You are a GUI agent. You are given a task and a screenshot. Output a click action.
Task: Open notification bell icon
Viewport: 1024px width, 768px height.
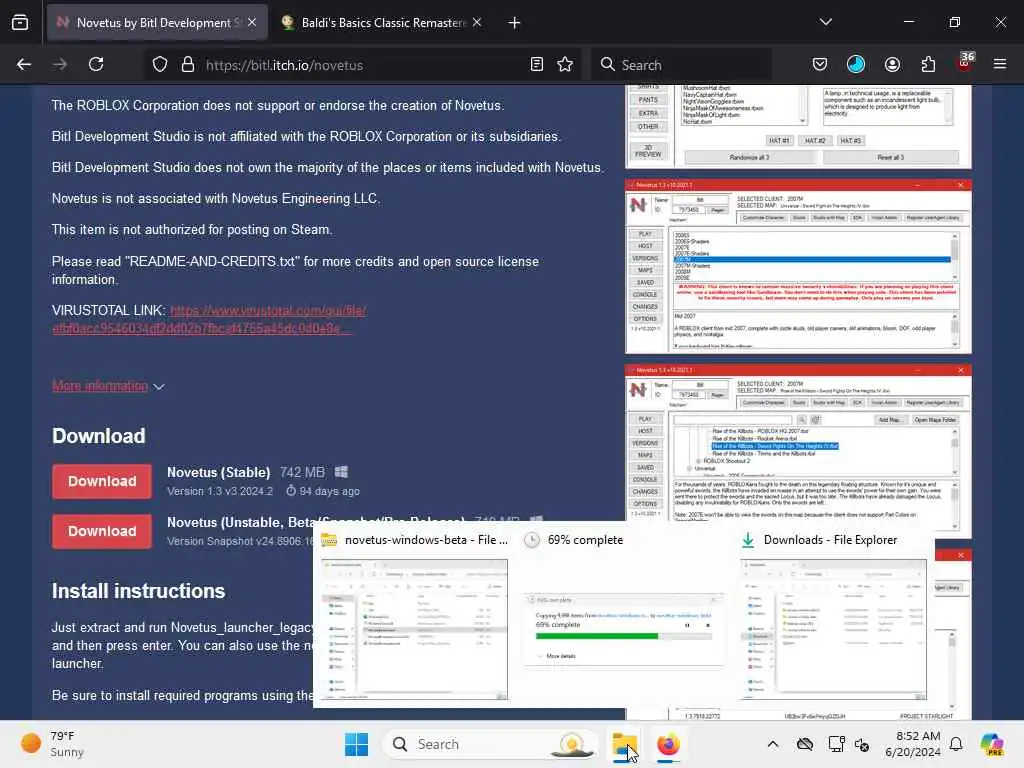[x=956, y=744]
